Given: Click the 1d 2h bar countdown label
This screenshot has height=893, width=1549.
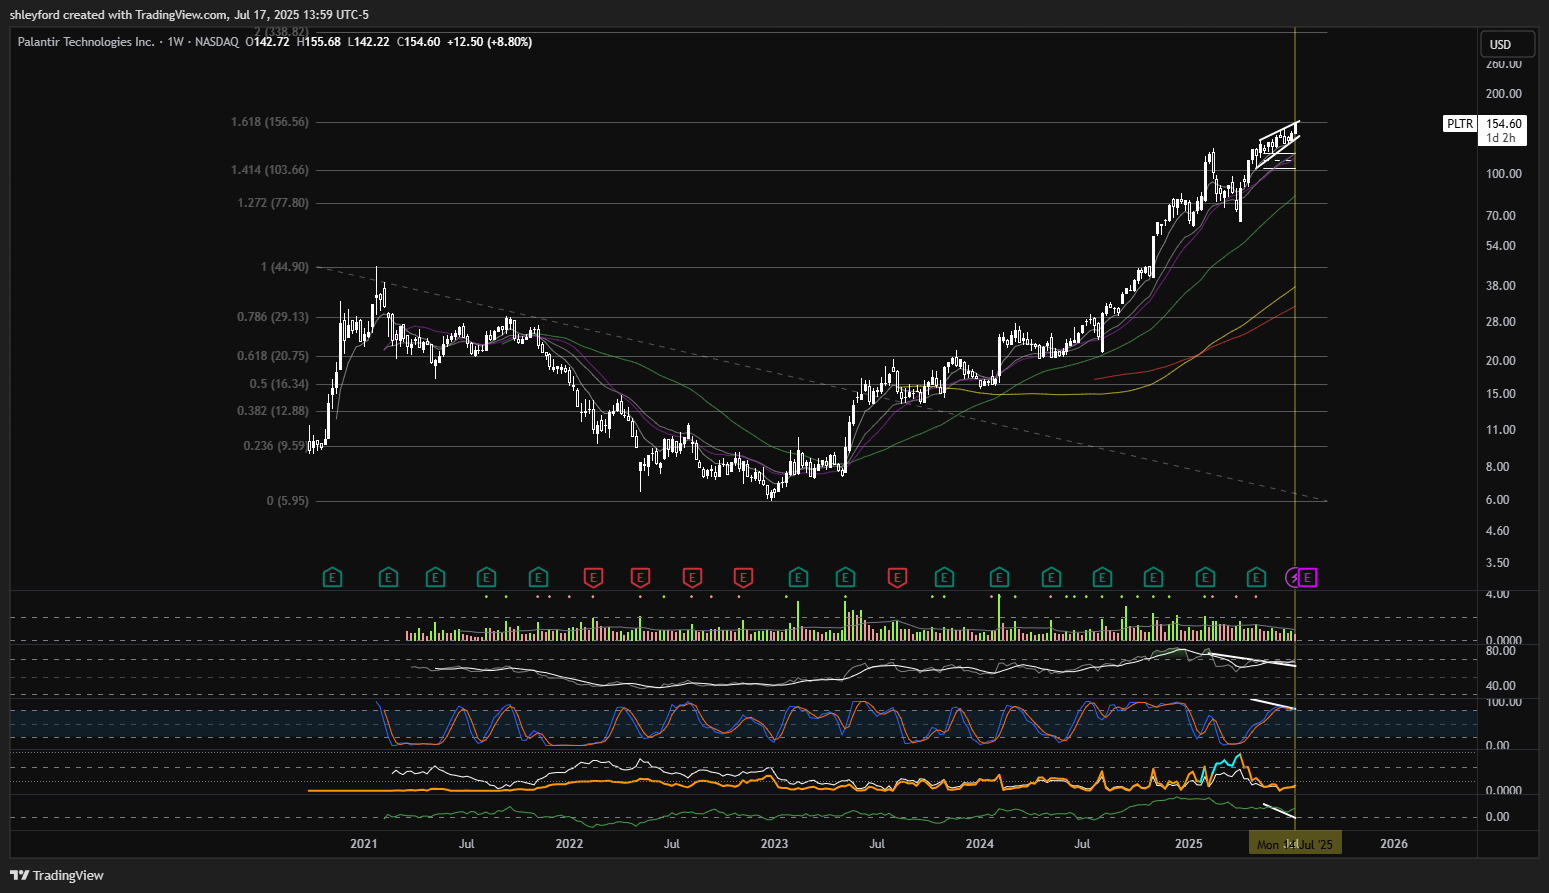Looking at the screenshot, I should [1503, 138].
